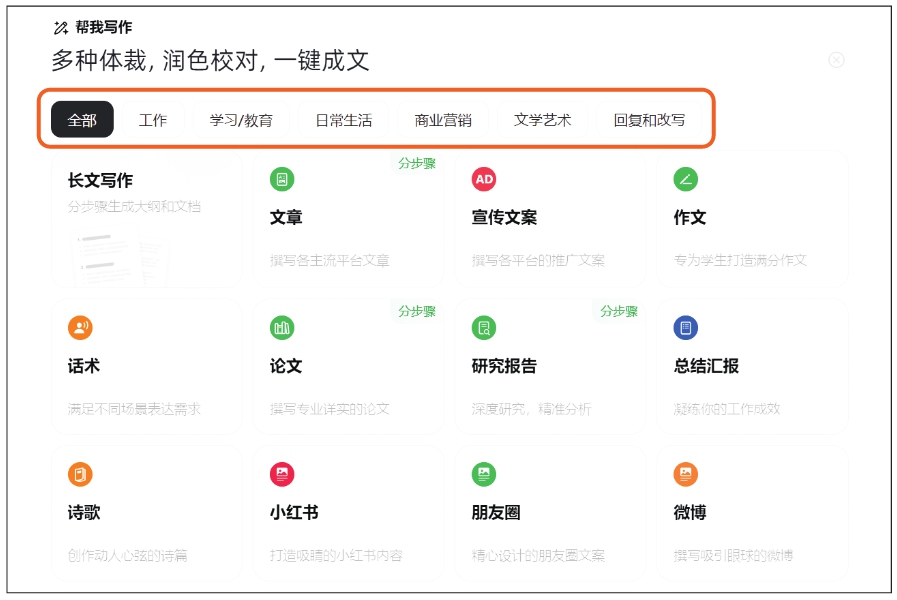897x600 pixels.
Task: Click the green 研究报告 report icon
Action: pyautogui.click(x=484, y=327)
